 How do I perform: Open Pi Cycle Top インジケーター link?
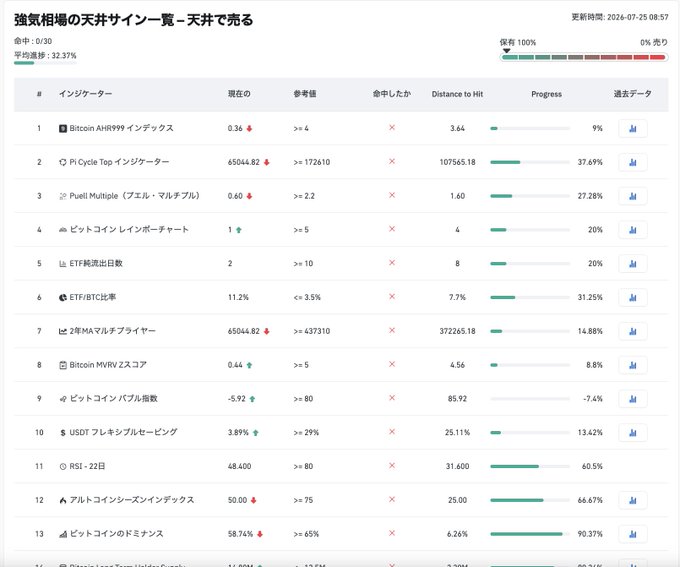(x=119, y=162)
